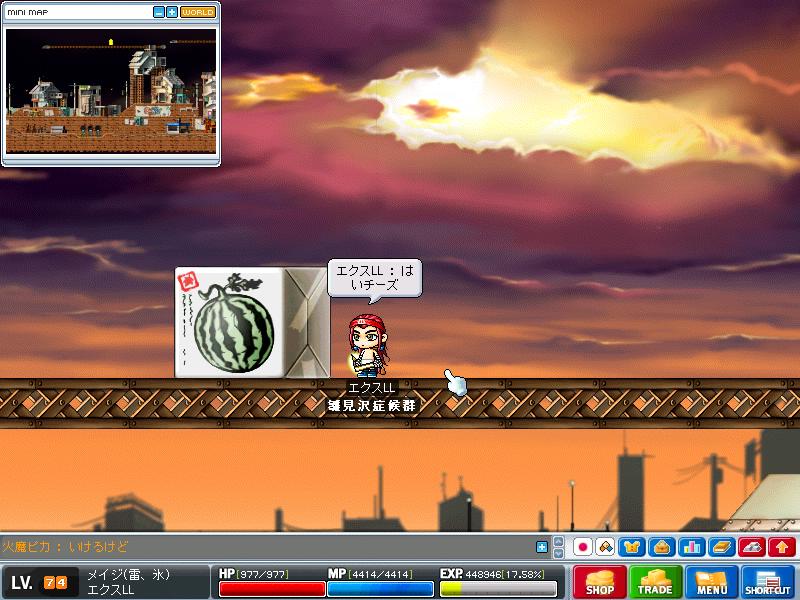
Task: Click the red key settings icon
Action: click(752, 547)
